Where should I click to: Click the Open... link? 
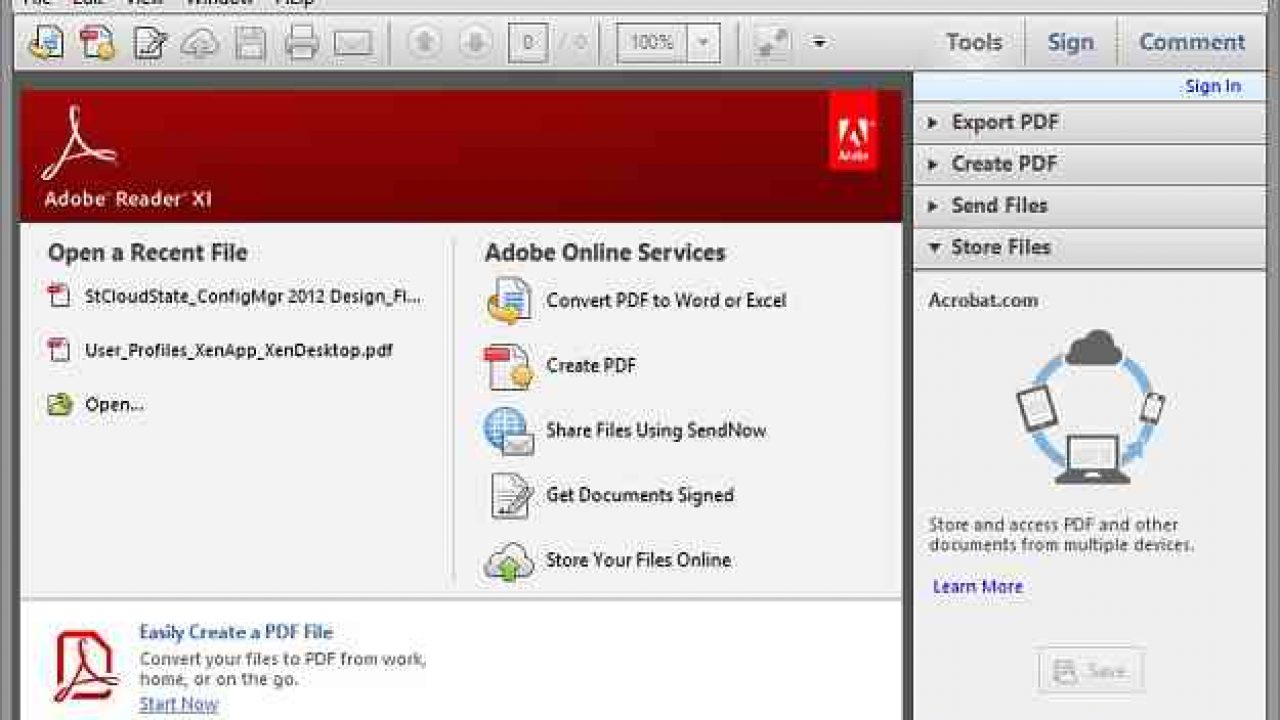(115, 405)
